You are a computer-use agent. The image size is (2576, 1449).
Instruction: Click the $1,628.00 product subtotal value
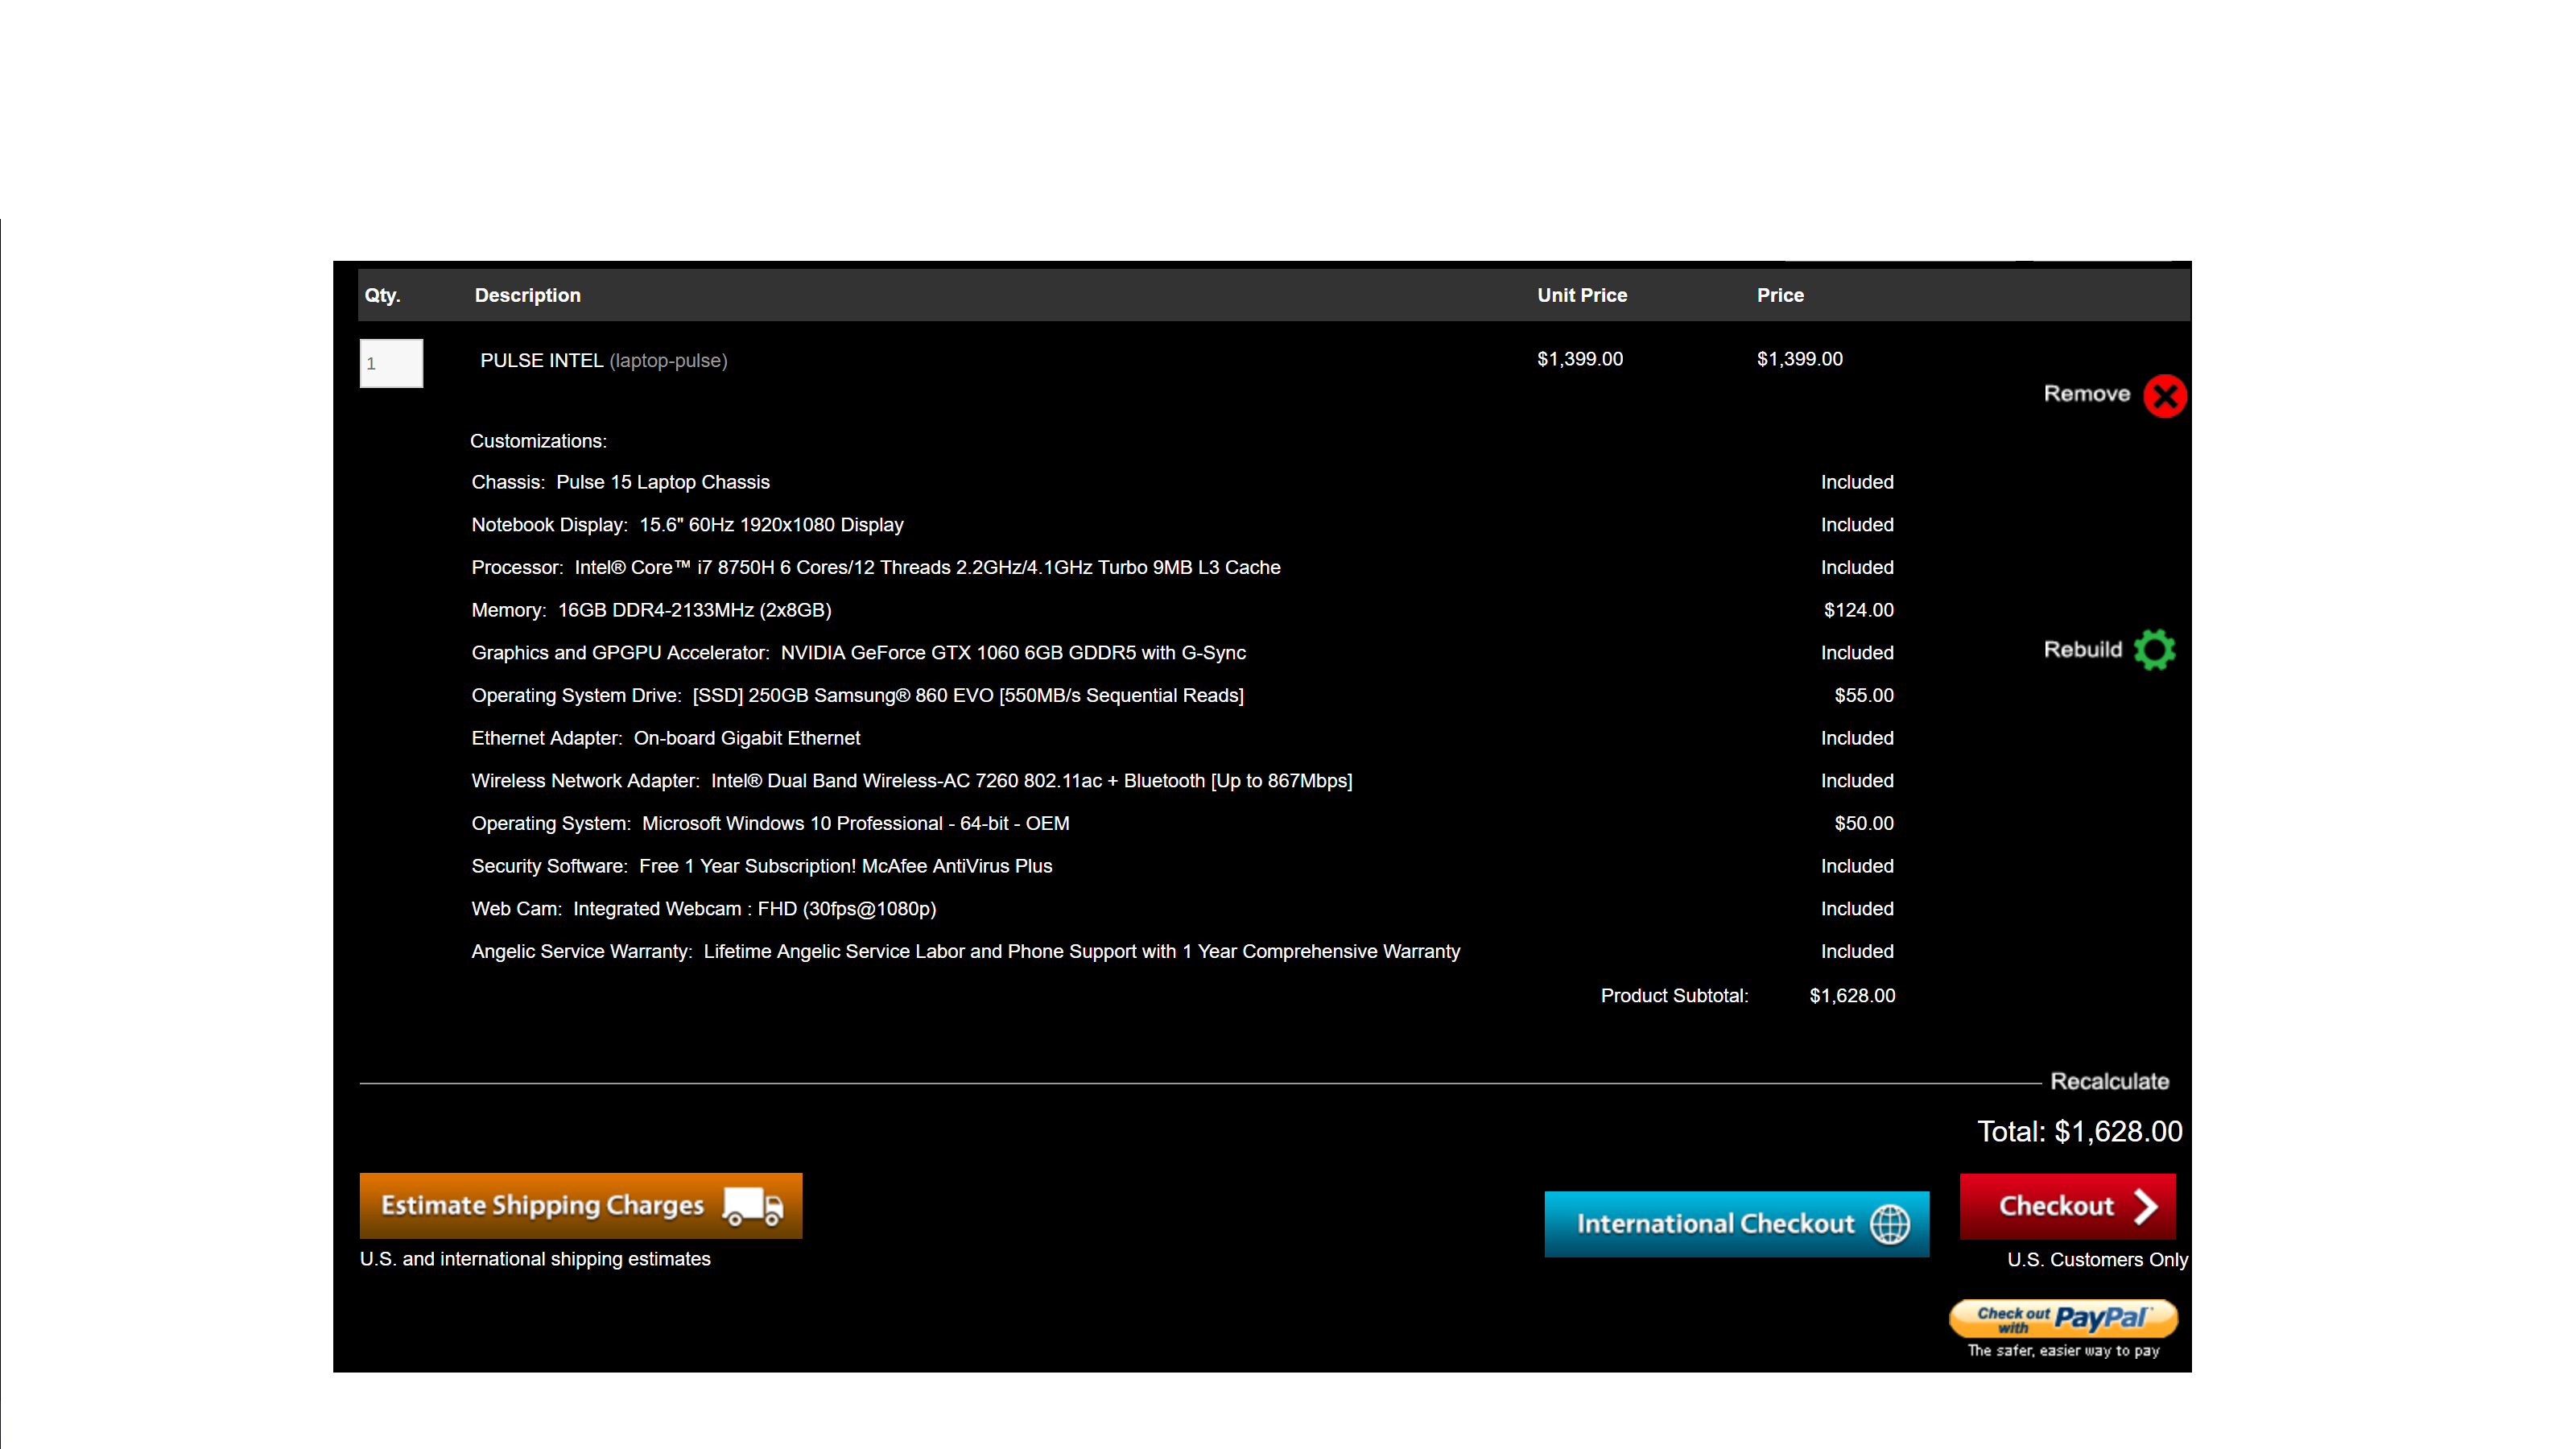pos(1852,996)
